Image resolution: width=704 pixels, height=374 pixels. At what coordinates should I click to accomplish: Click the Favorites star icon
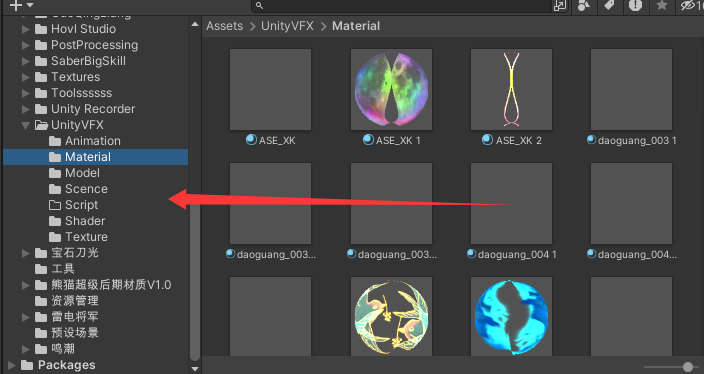(x=662, y=5)
